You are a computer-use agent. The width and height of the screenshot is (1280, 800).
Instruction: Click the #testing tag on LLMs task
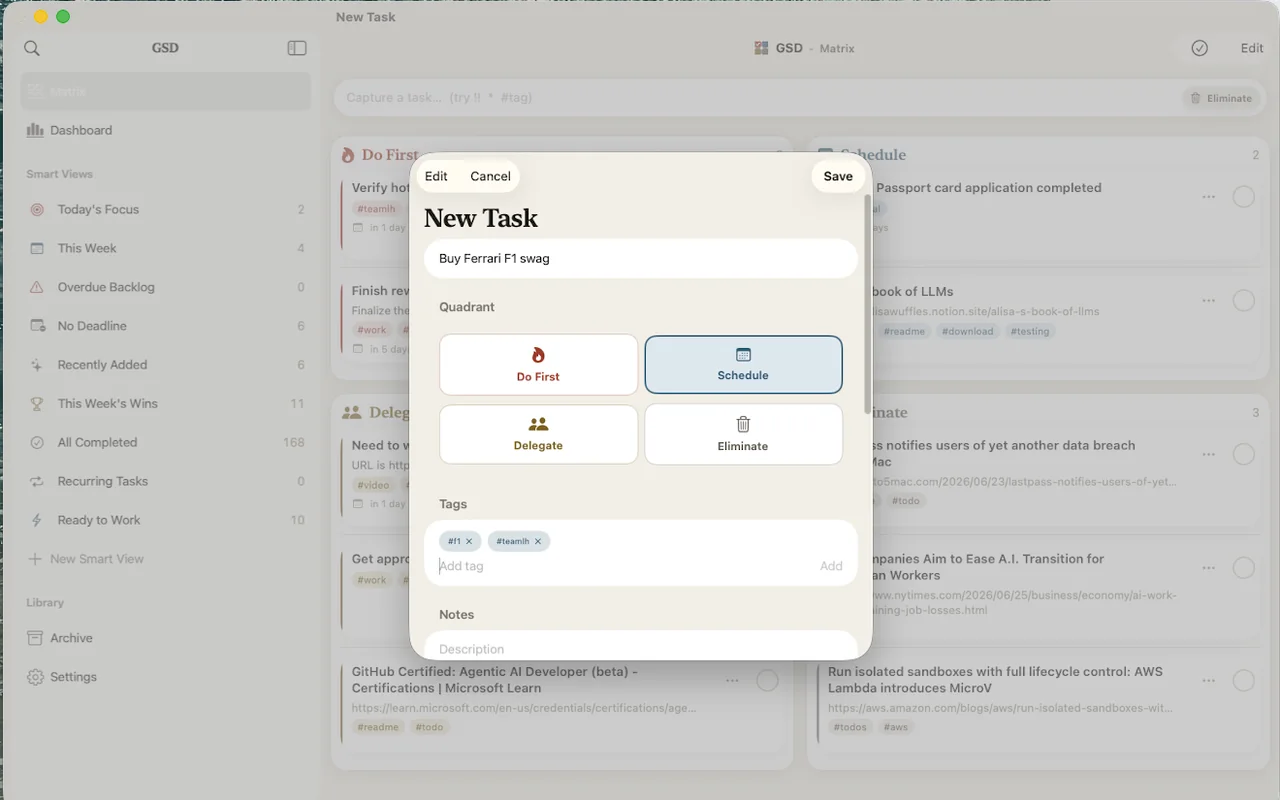tap(1030, 331)
